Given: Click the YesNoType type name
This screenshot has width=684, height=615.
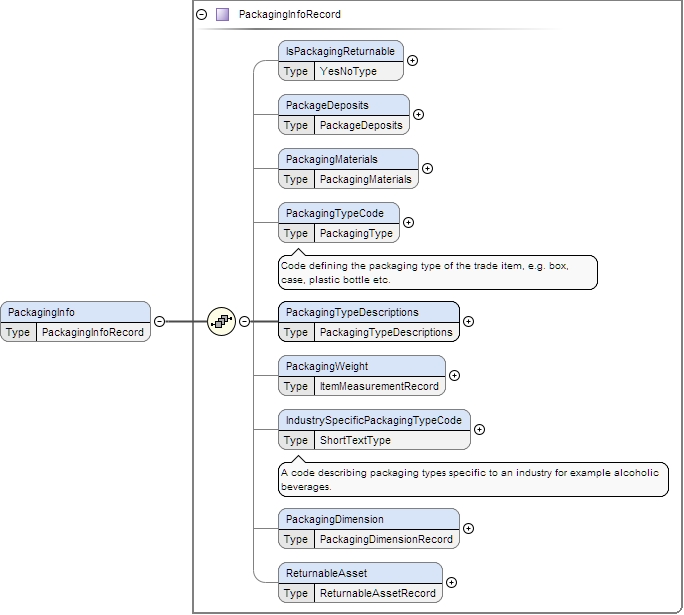Looking at the screenshot, I should [347, 71].
